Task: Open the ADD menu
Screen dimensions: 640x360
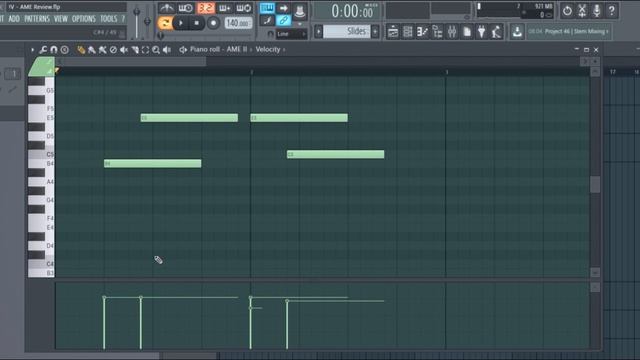Action: (14, 19)
